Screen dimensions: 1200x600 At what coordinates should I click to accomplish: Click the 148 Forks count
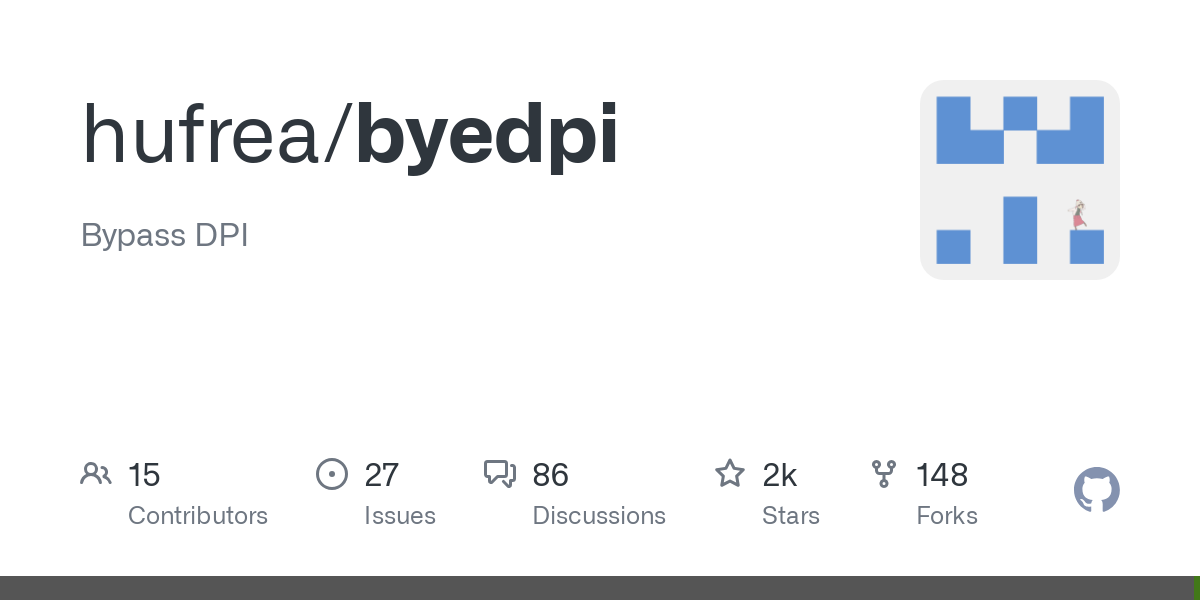point(942,475)
